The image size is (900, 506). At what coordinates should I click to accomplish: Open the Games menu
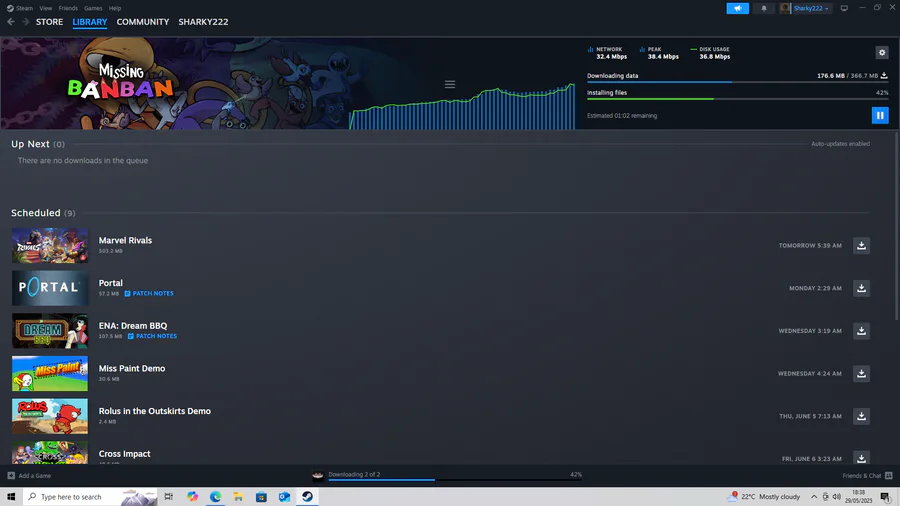(x=93, y=8)
